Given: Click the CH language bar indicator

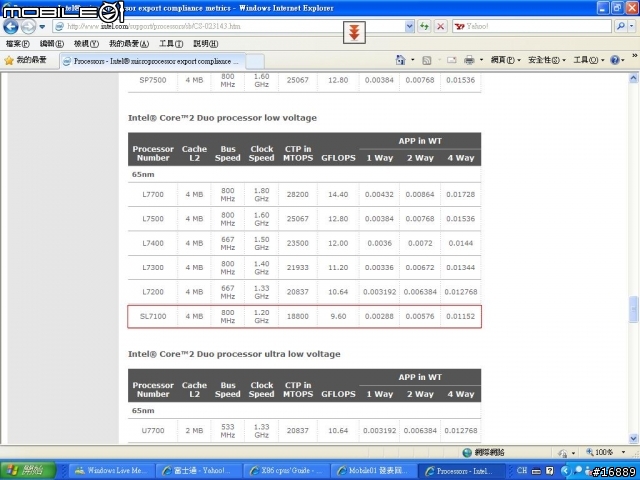Looking at the screenshot, I should (522, 470).
